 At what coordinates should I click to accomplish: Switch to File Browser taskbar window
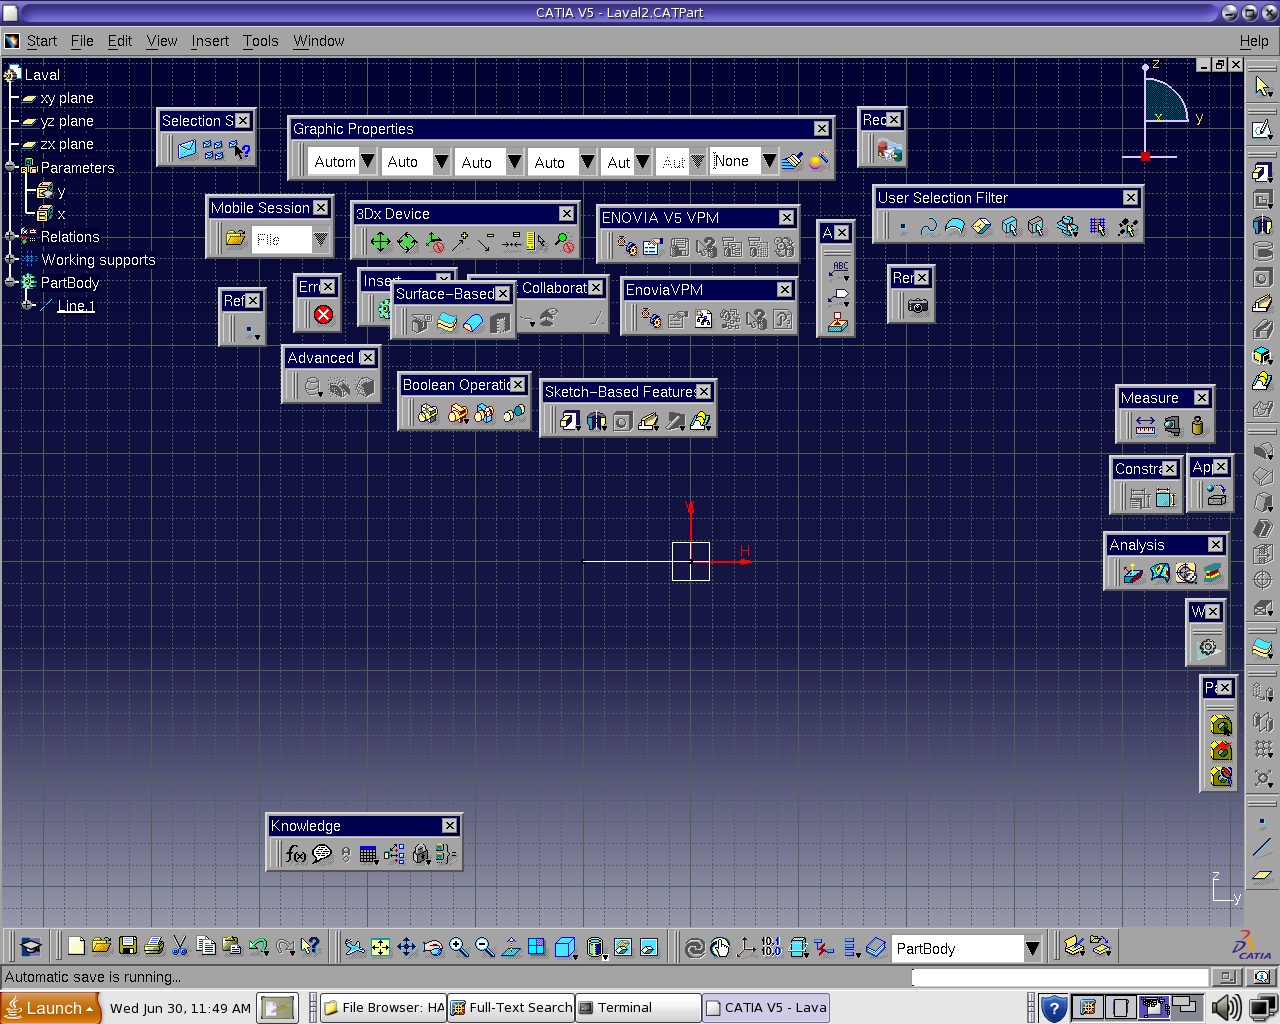(383, 1008)
